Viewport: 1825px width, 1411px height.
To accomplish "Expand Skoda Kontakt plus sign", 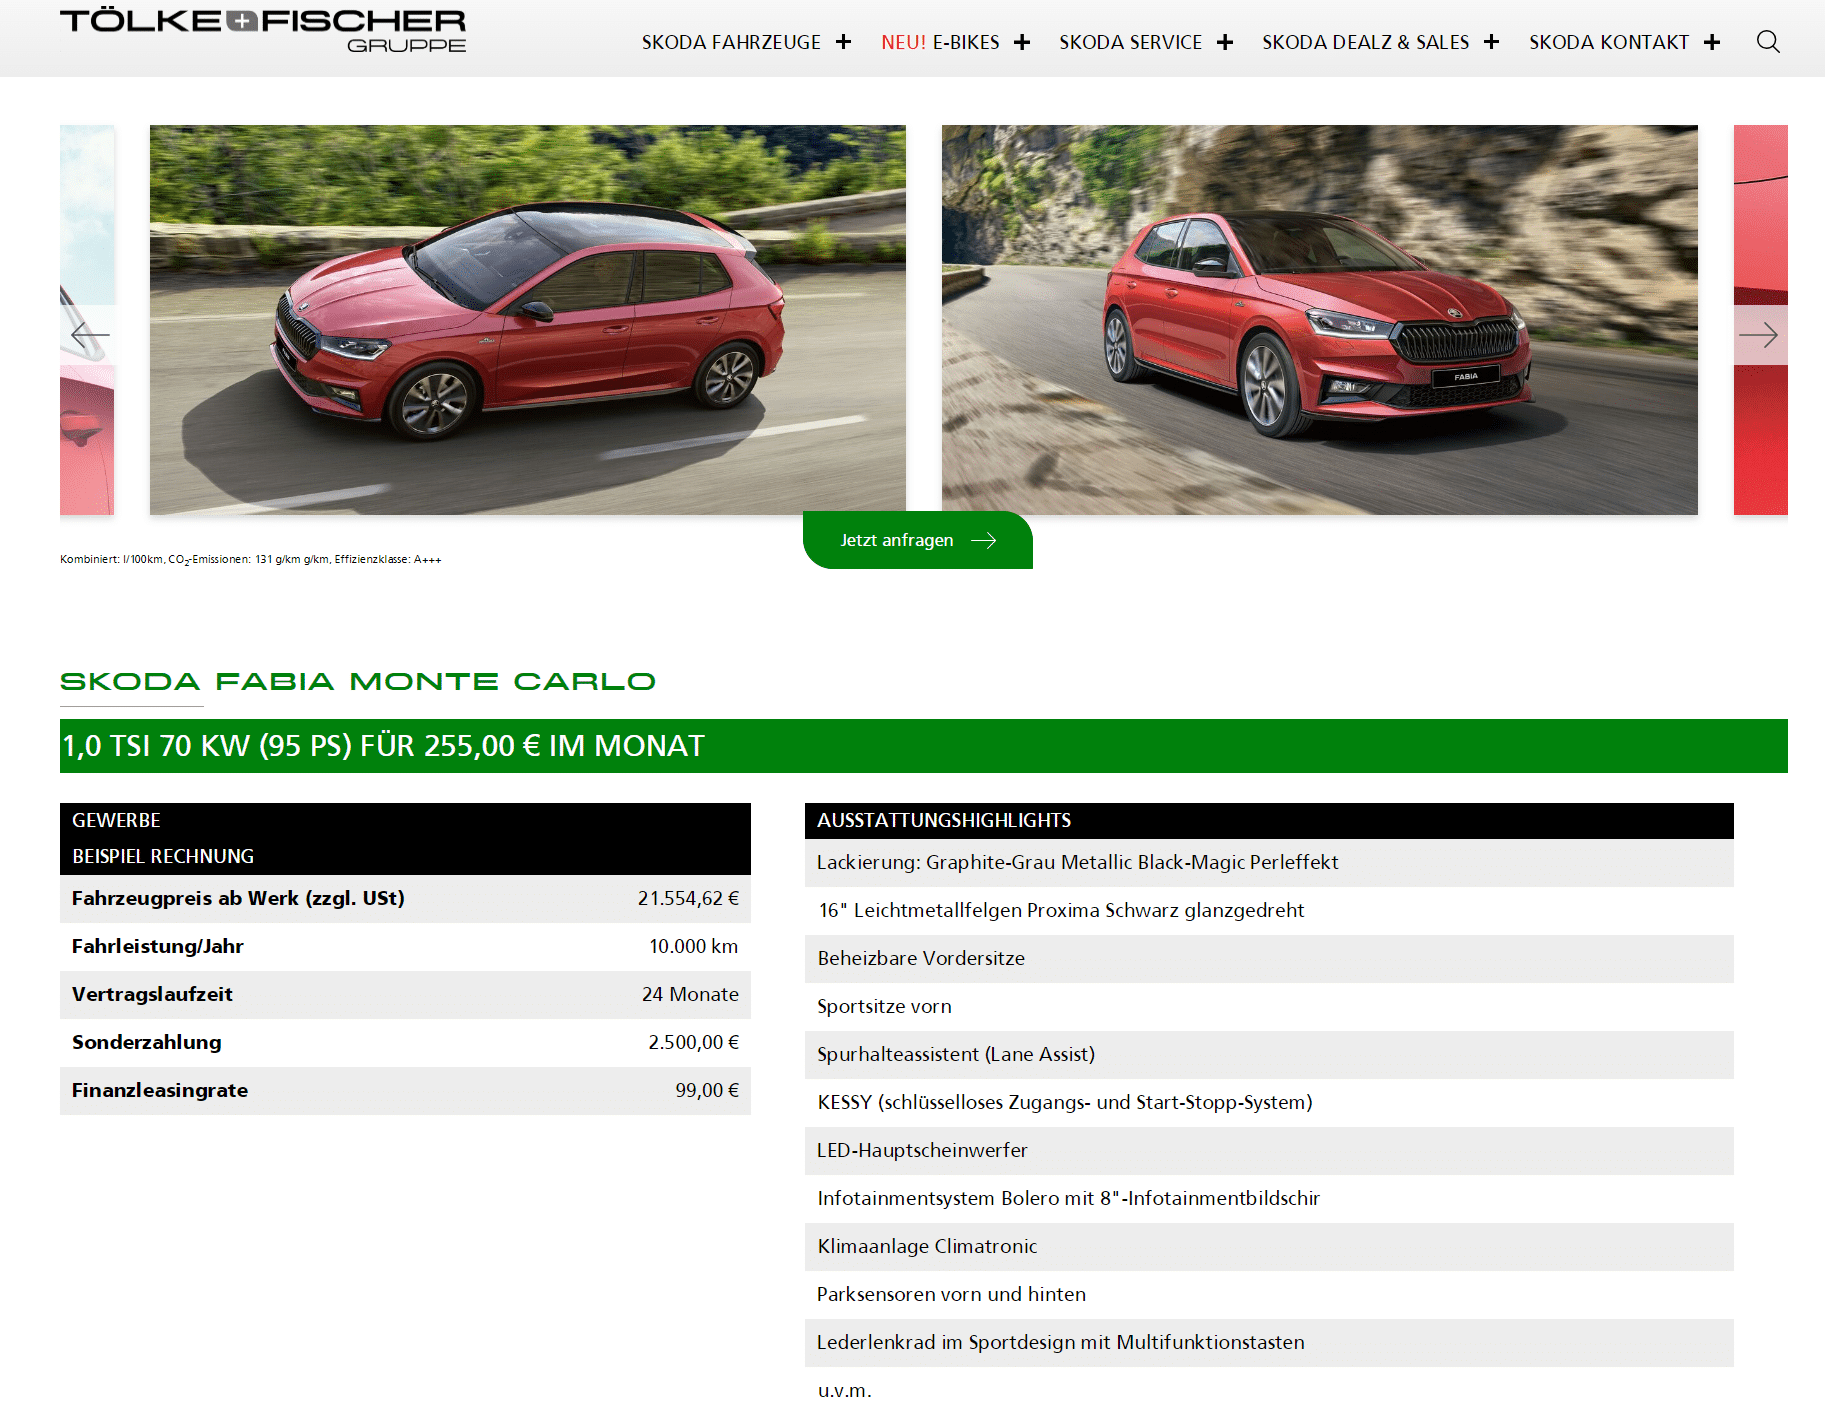I will (1712, 42).
